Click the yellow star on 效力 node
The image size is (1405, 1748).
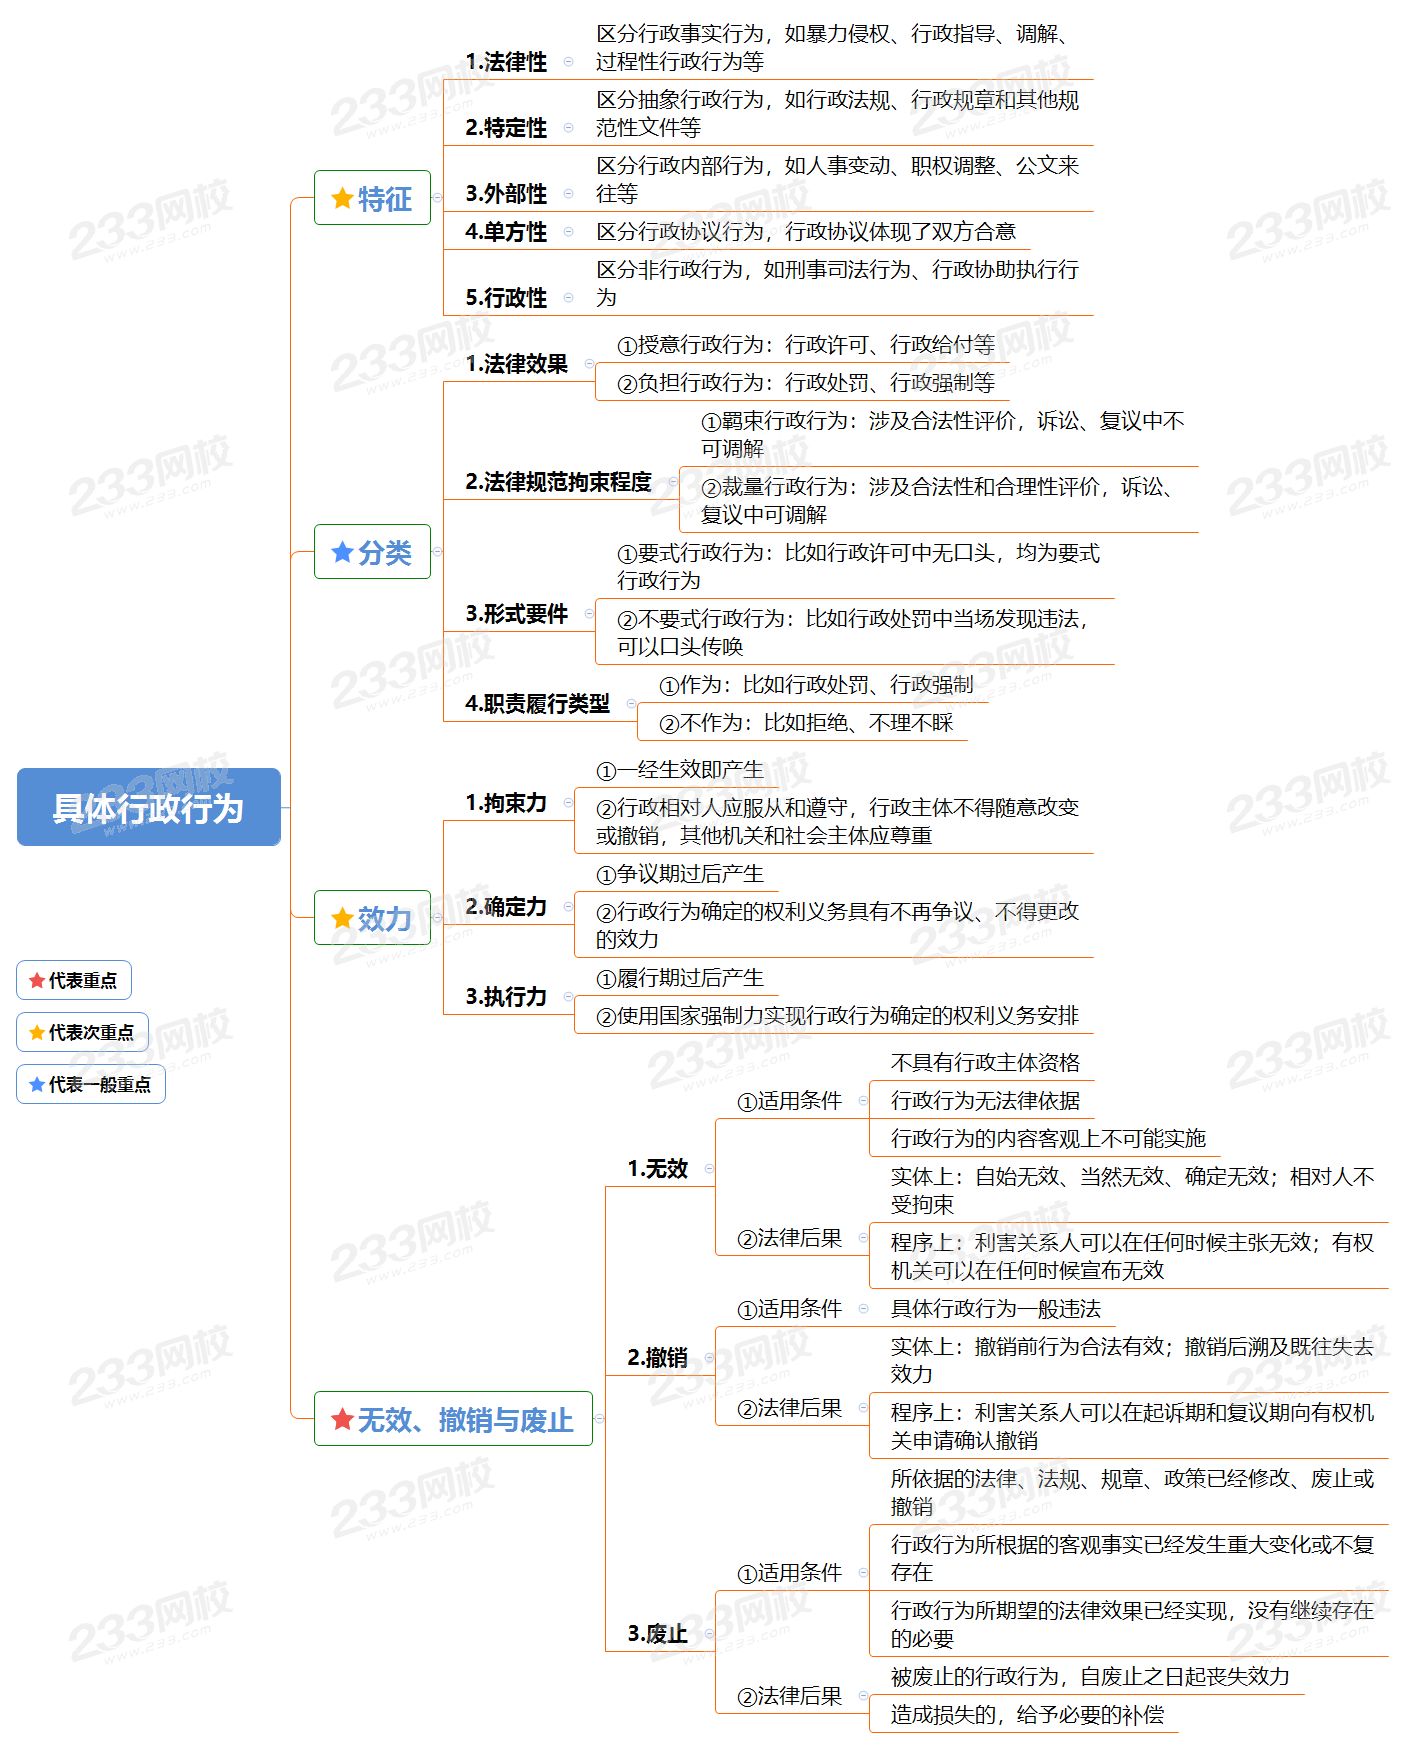(x=342, y=918)
